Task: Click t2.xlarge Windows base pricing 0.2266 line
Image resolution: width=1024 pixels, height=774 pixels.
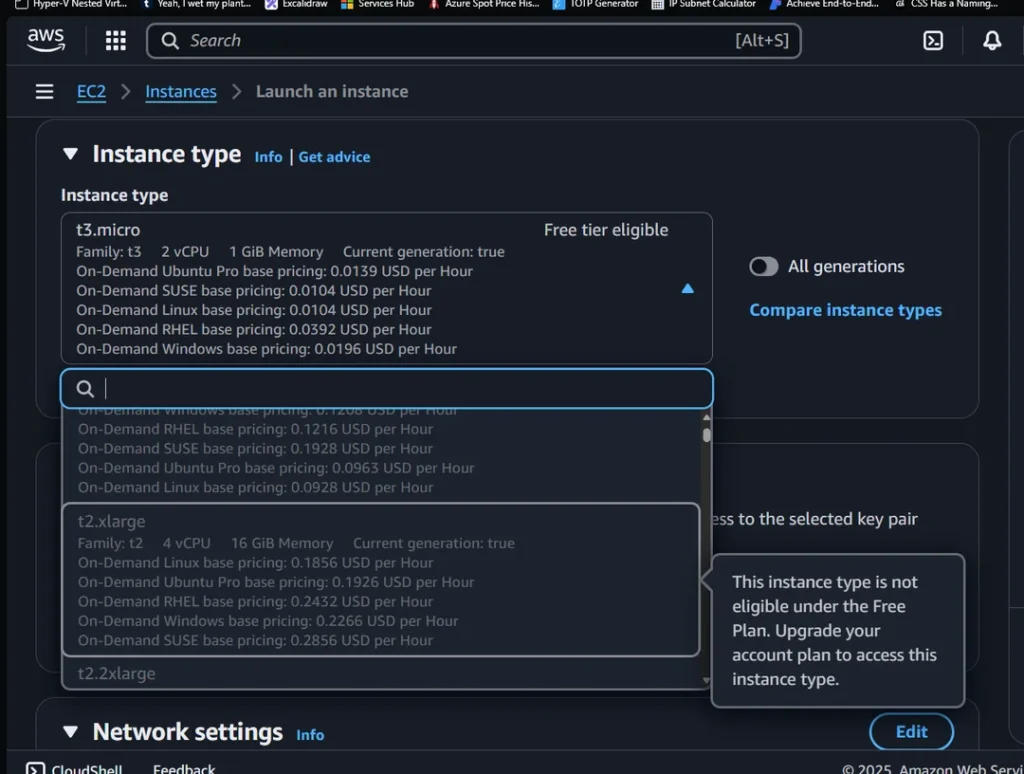Action: click(268, 621)
